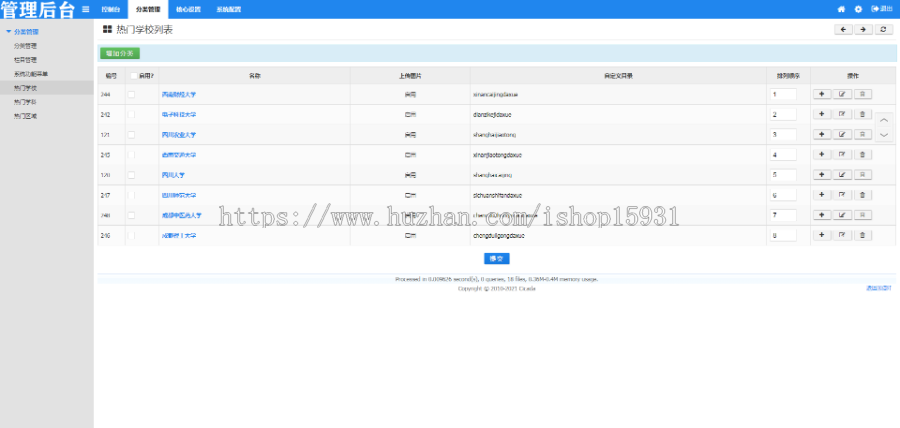Click the scroll-down chevron at right edge
The image size is (900, 428).
pos(884,135)
